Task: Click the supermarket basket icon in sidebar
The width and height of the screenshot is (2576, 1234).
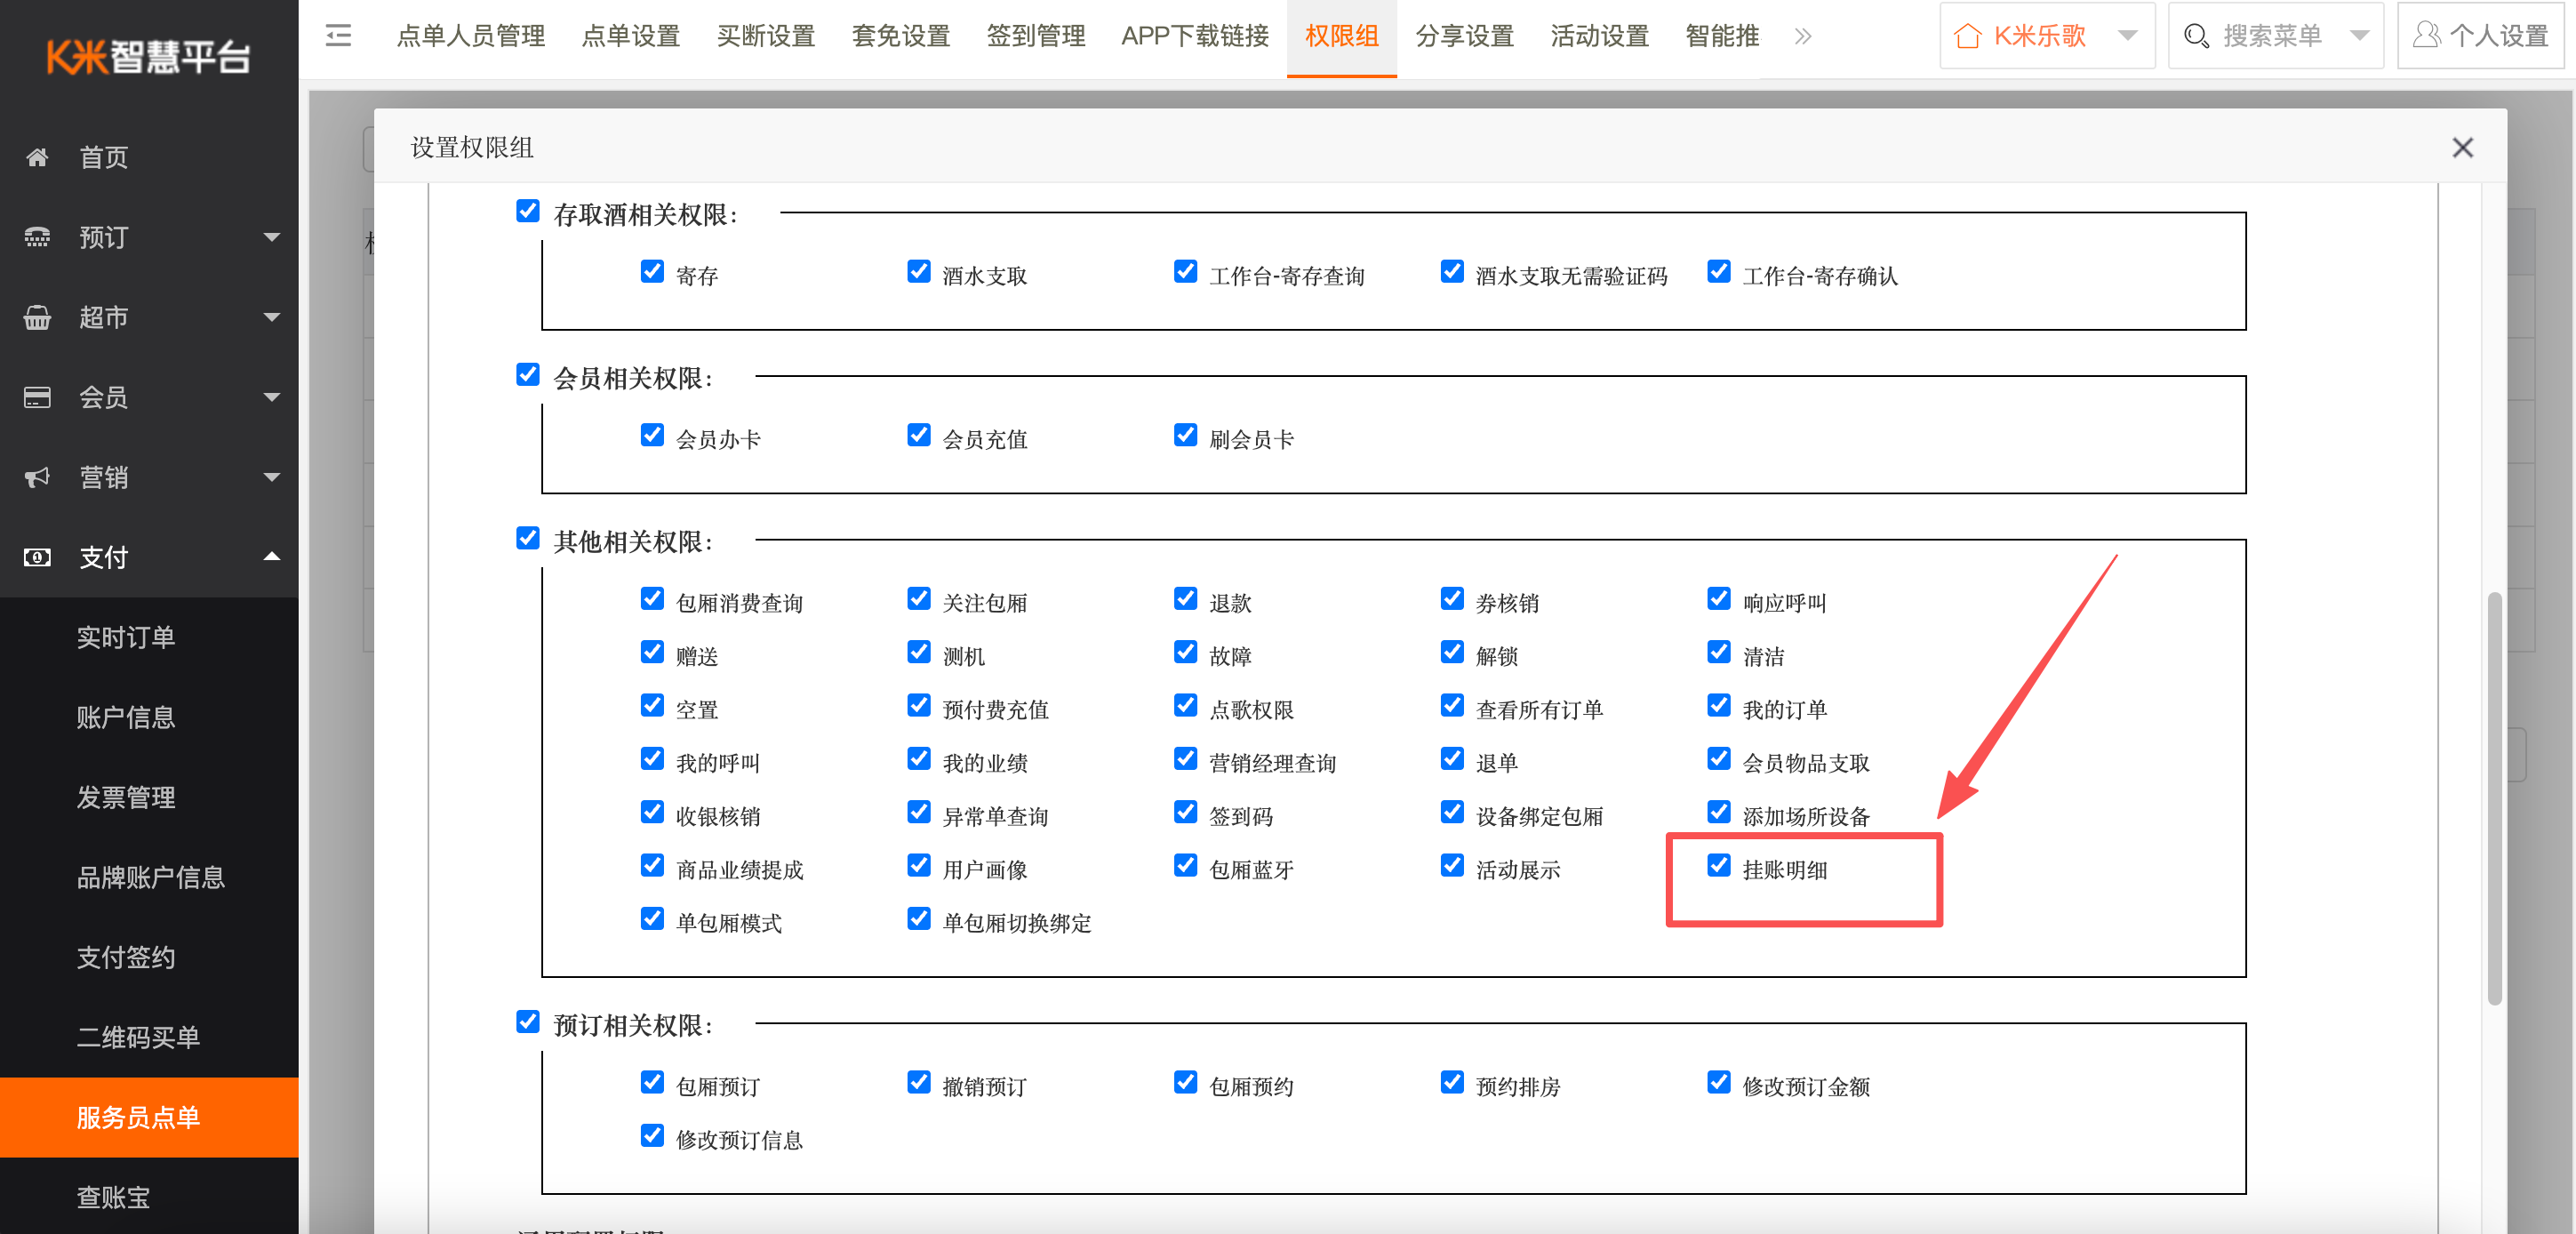Action: [x=38, y=317]
